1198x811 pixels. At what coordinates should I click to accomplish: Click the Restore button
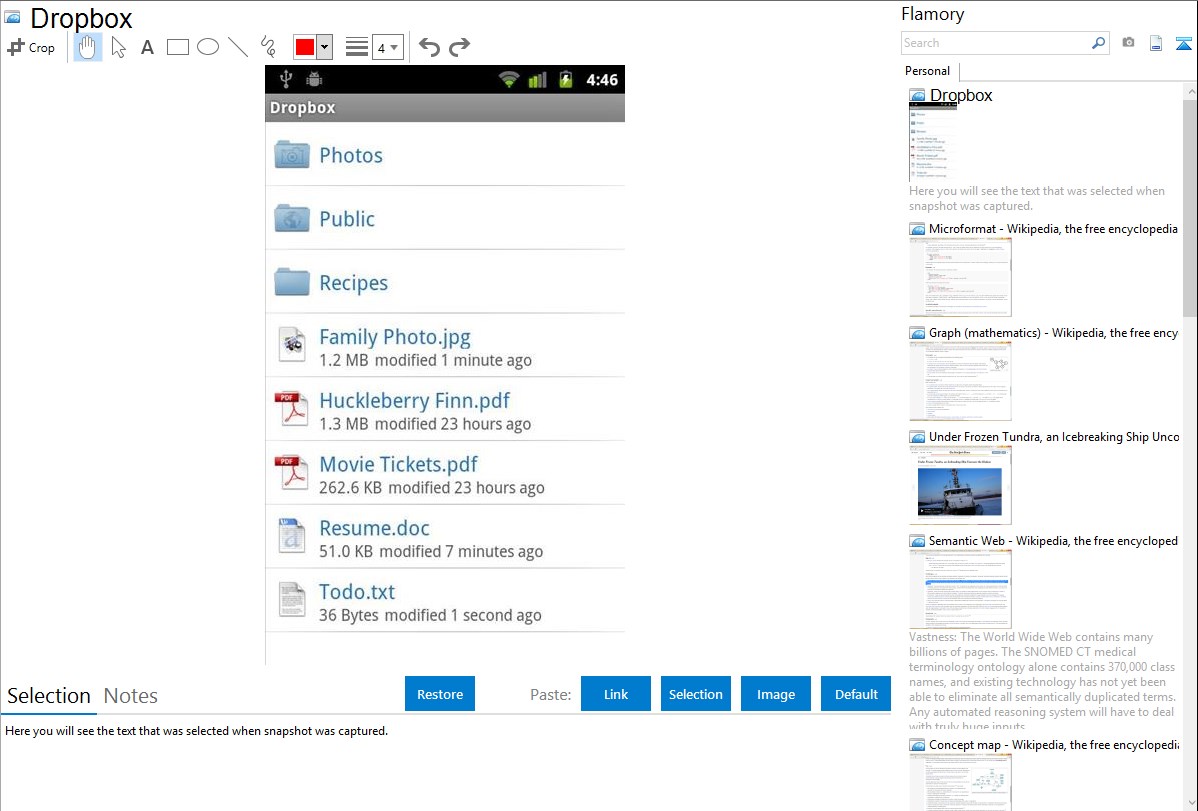(440, 694)
